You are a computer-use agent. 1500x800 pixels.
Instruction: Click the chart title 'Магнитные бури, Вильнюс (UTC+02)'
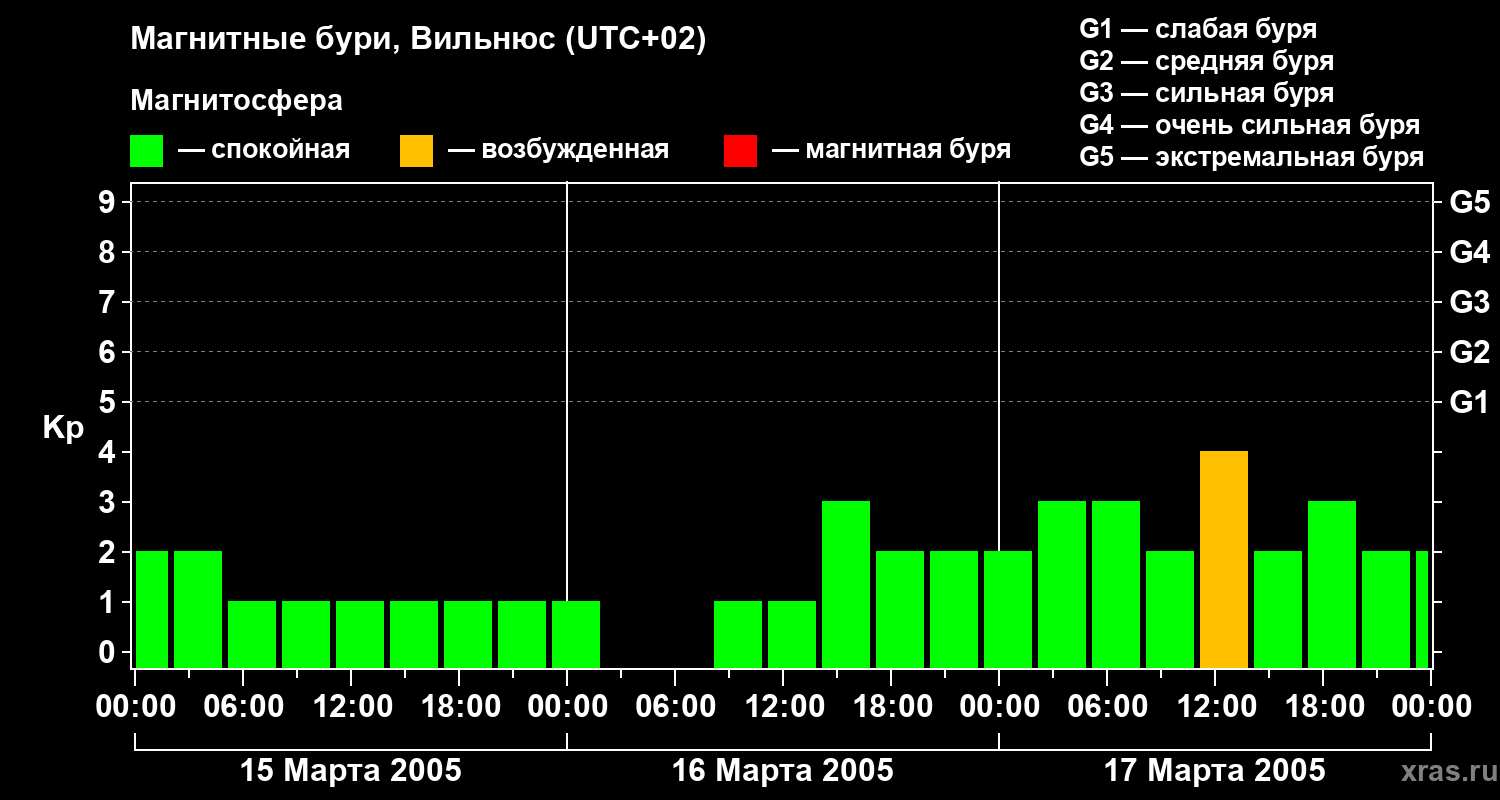tap(419, 40)
